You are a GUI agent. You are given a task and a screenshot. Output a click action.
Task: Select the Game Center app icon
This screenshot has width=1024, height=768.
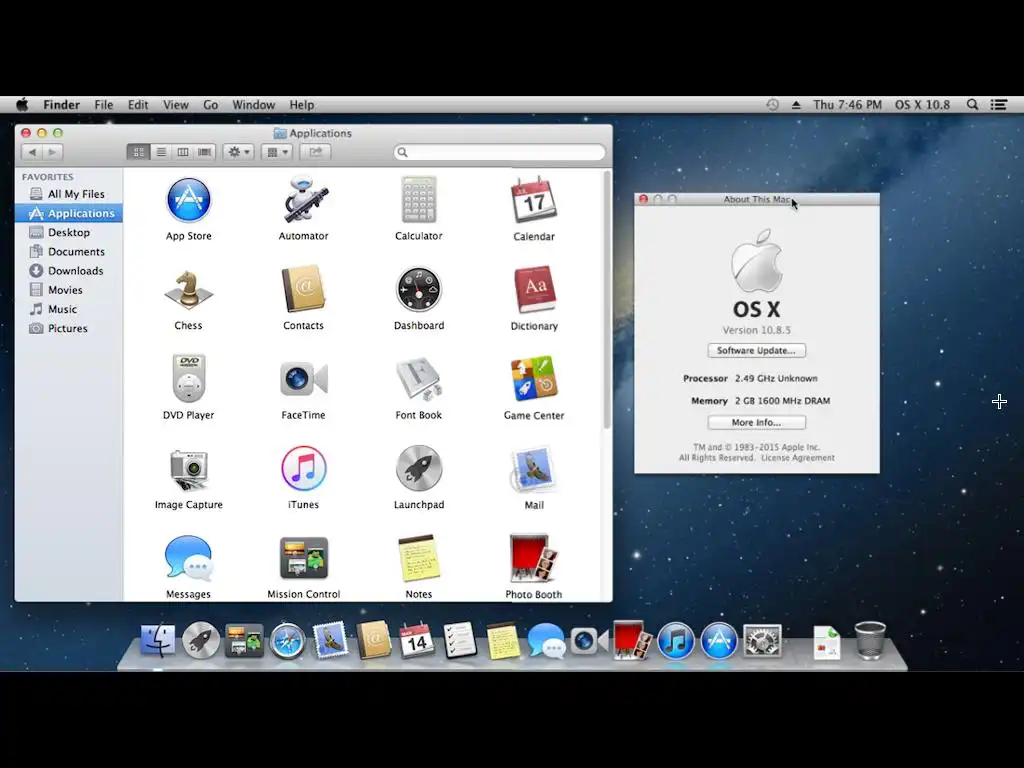pos(534,379)
